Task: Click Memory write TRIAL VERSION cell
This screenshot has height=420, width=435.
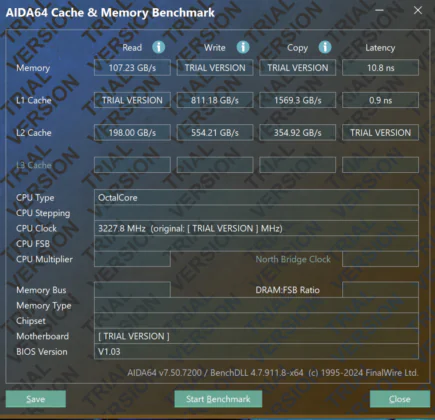Action: pos(215,68)
